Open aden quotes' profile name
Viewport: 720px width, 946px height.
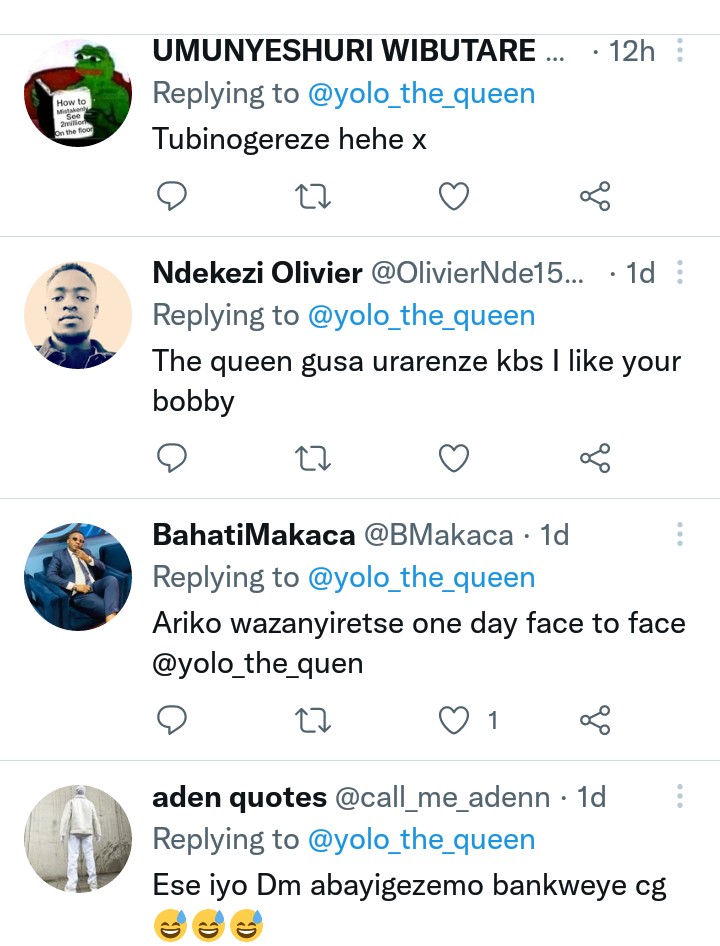239,797
